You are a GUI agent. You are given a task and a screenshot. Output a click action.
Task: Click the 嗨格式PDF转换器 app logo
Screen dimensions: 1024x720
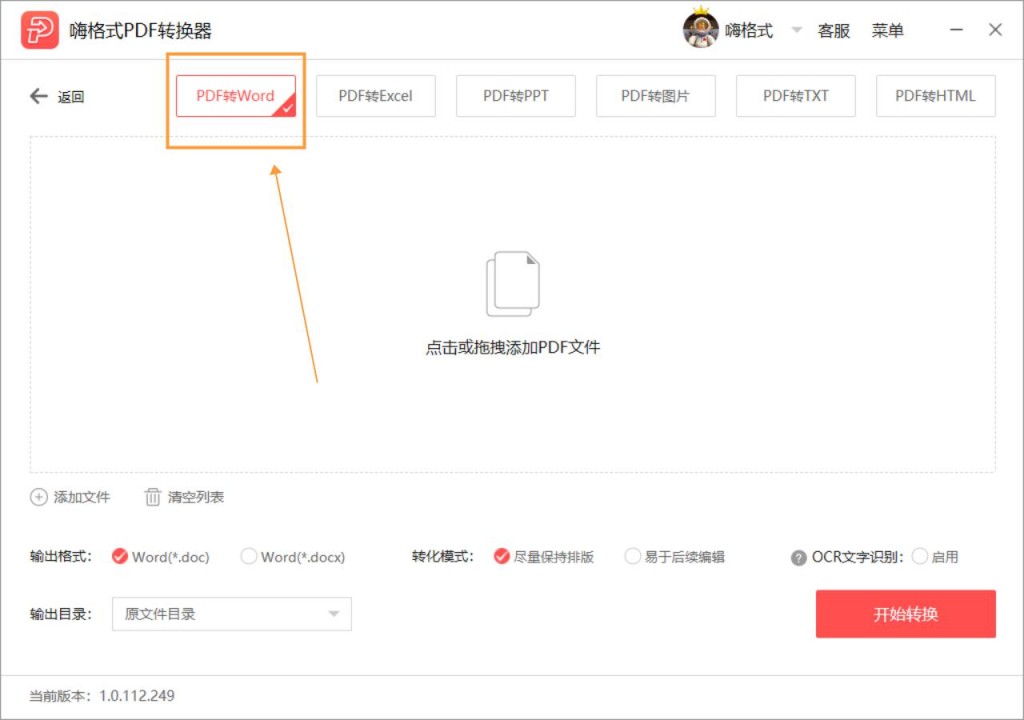point(40,30)
